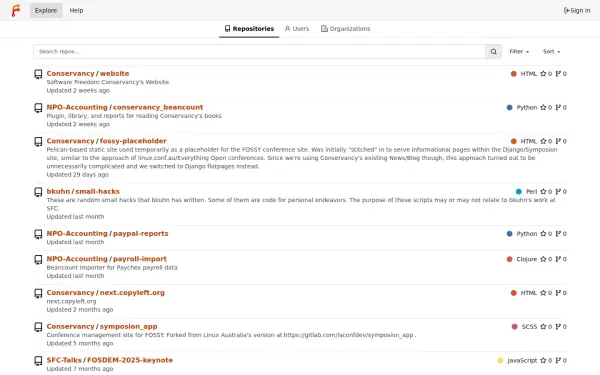Click star icon on paypal-reports row
The width and height of the screenshot is (600, 375).
(x=543, y=234)
